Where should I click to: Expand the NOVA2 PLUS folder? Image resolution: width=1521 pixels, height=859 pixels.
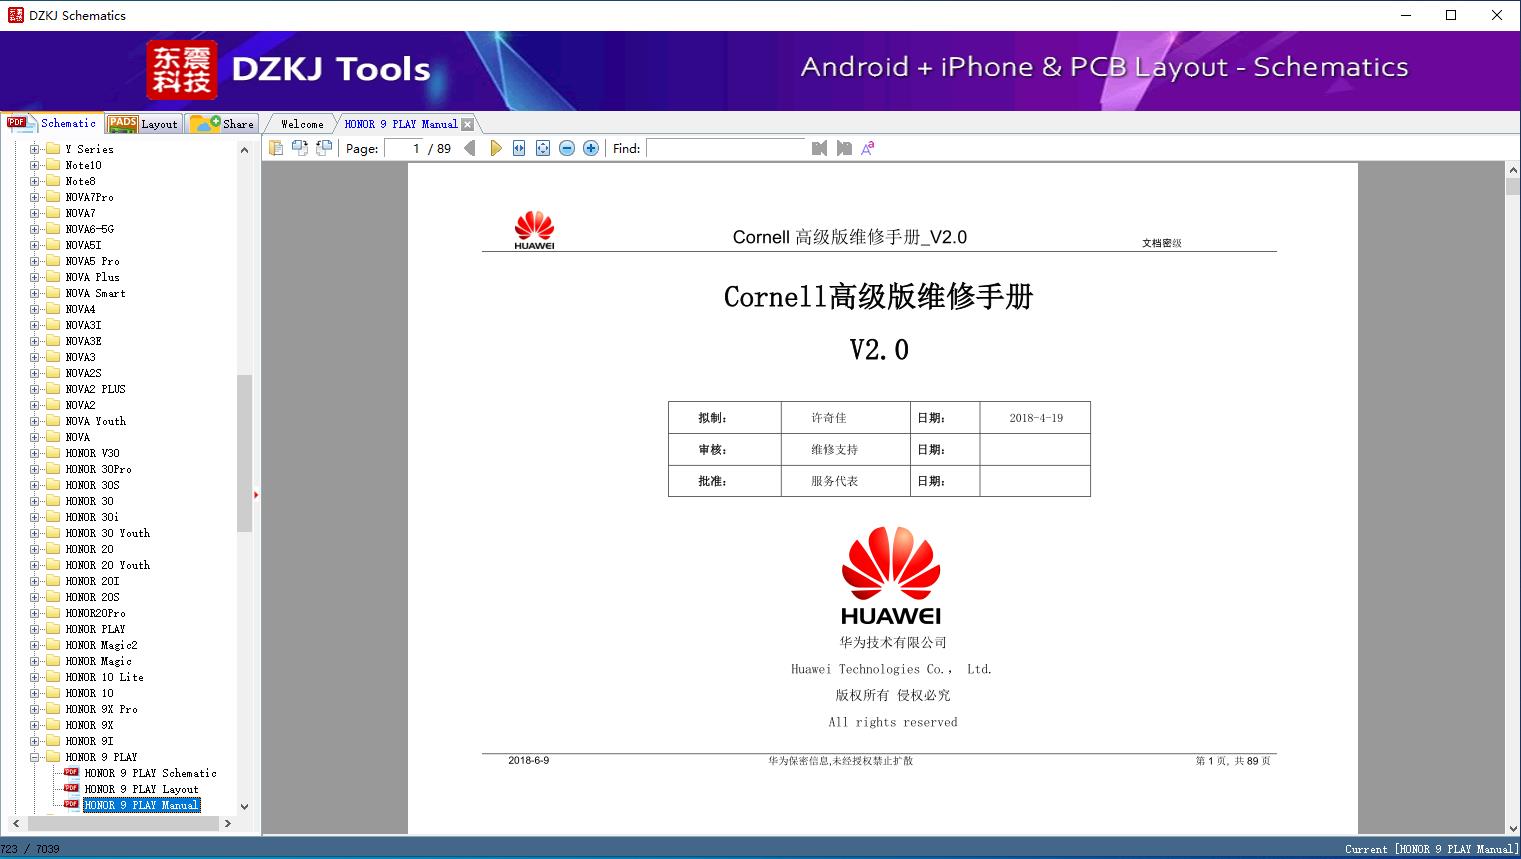[x=34, y=389]
